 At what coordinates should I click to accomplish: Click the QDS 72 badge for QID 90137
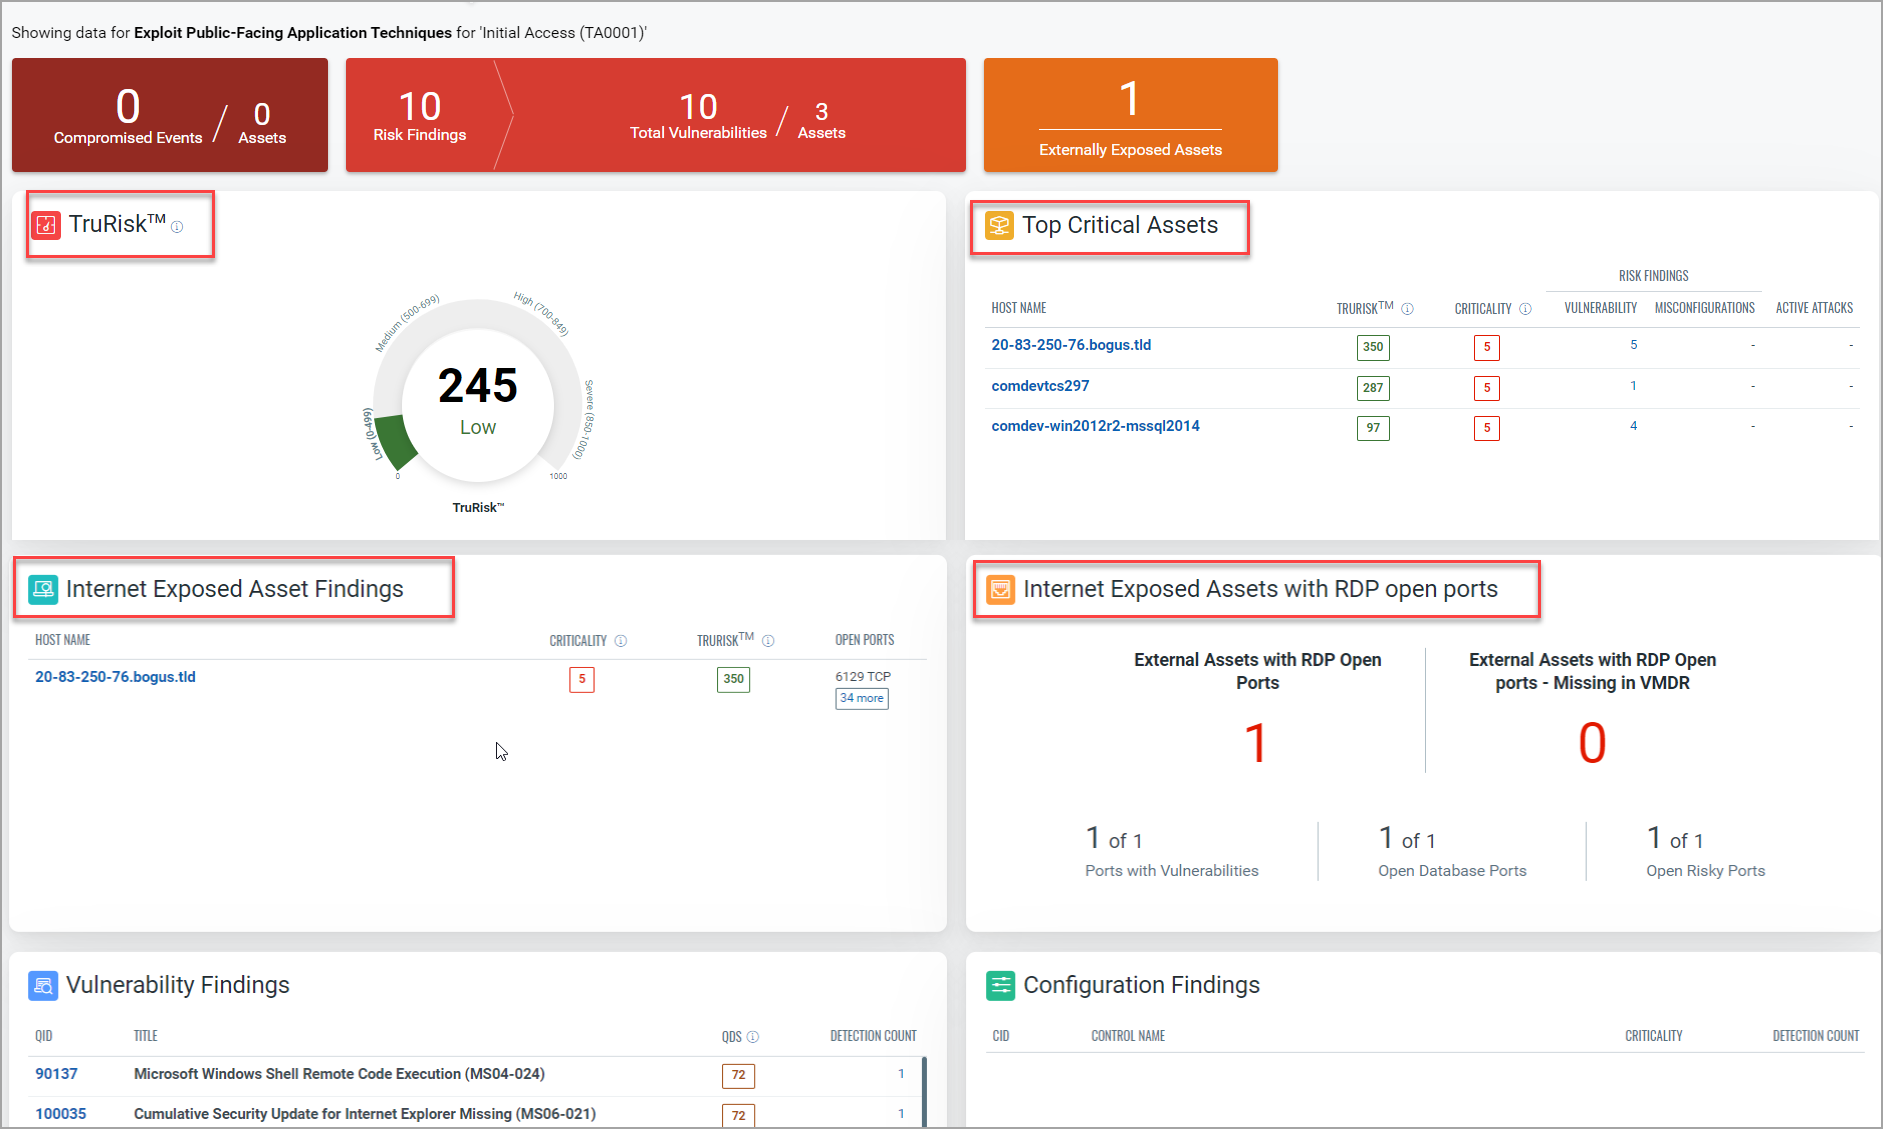738,1076
